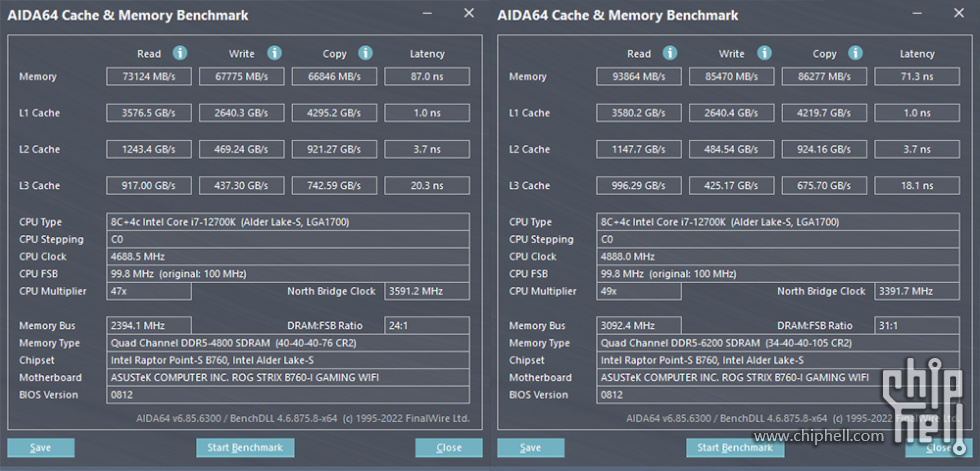This screenshot has height=471, width=980.
Task: Click Memory Bus value 3092.4 MHz
Action: click(639, 325)
